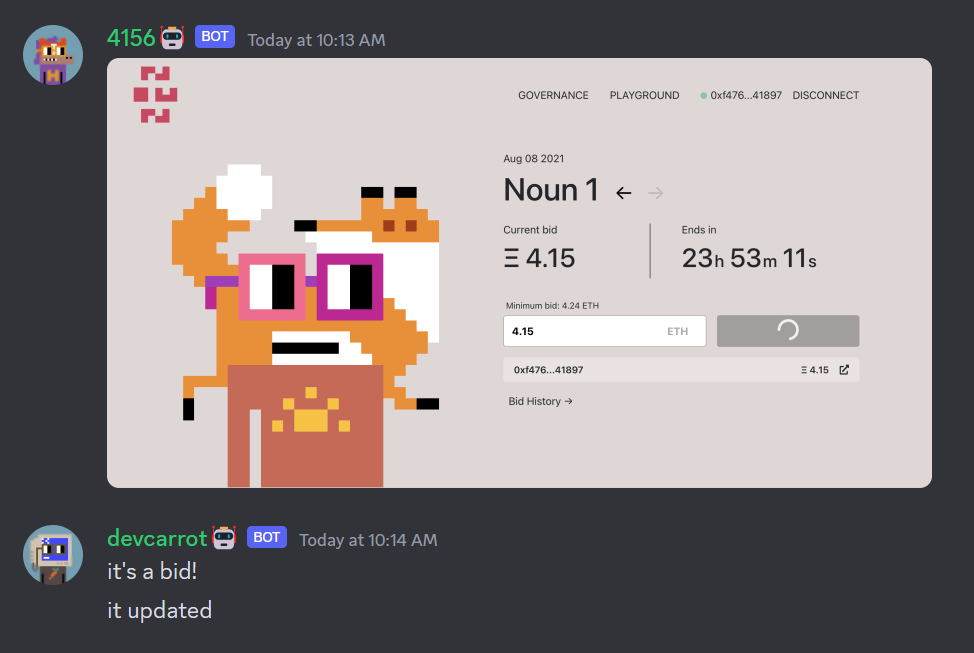Click the Current bid label
Viewport: 974px width, 653px height.
click(530, 230)
